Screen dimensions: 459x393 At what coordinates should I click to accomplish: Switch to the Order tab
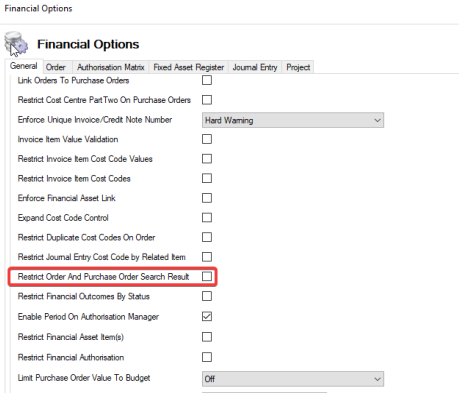[56, 67]
